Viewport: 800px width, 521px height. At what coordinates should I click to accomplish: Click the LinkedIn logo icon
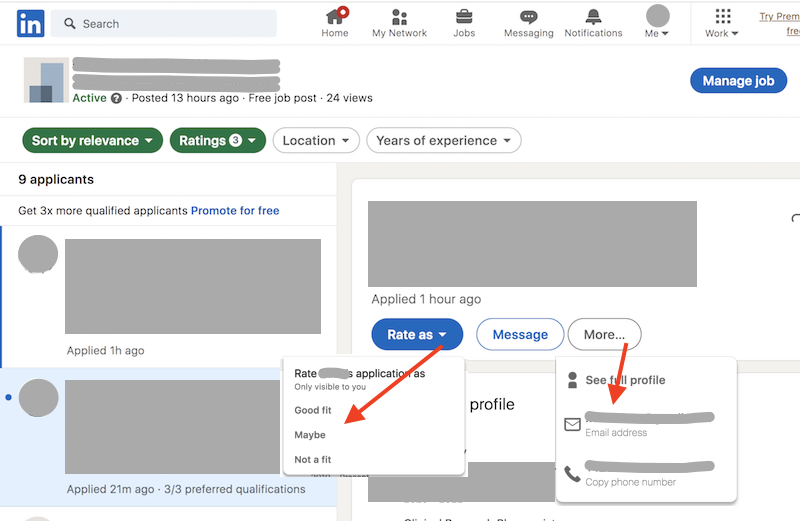(30, 24)
